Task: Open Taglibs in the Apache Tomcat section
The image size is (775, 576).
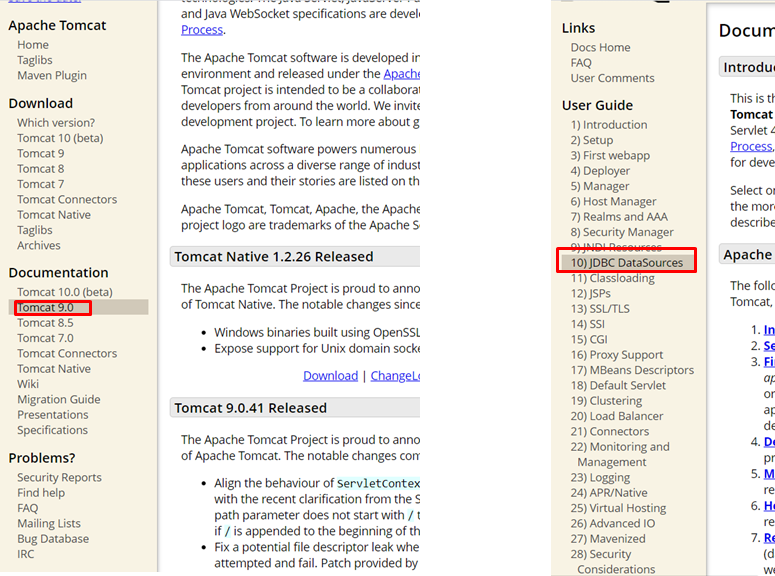Action: coord(35,60)
